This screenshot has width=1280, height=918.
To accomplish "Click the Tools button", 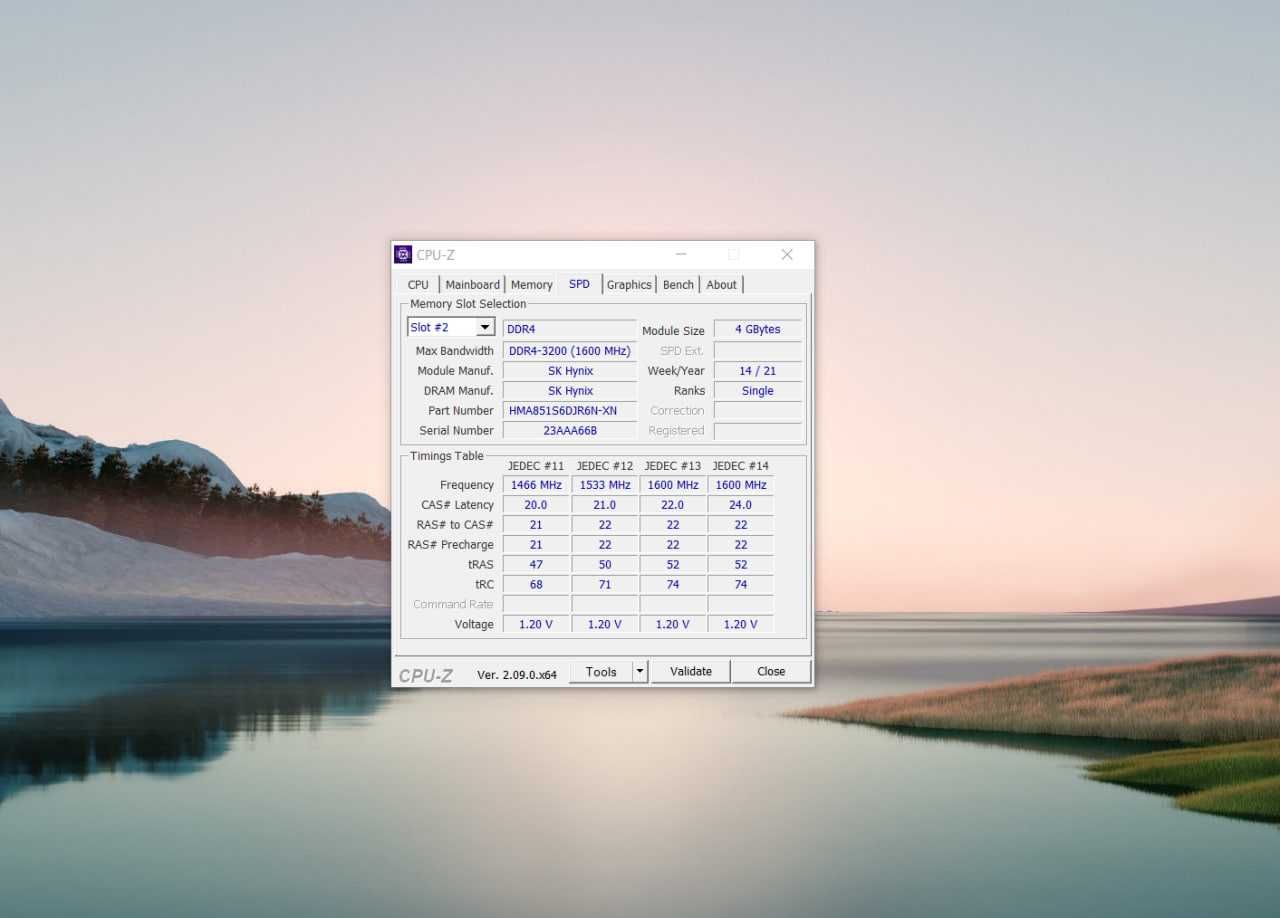I will pyautogui.click(x=601, y=672).
